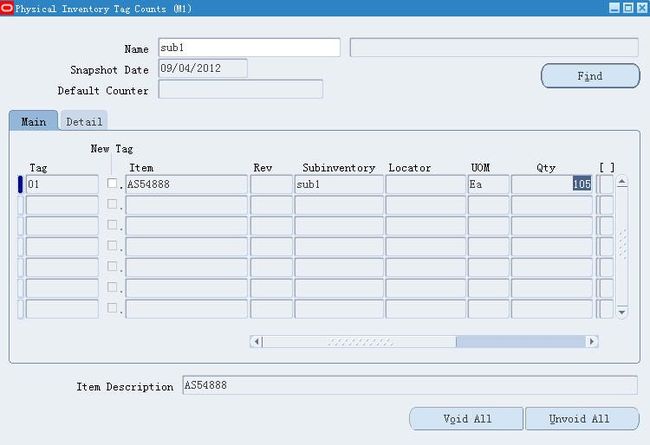Toggle New Tag checkbox in second row
The width and height of the screenshot is (650, 445).
112,204
